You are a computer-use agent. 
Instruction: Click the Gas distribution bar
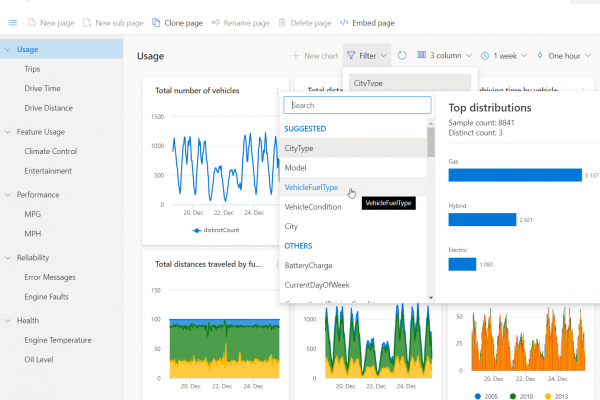tap(515, 175)
